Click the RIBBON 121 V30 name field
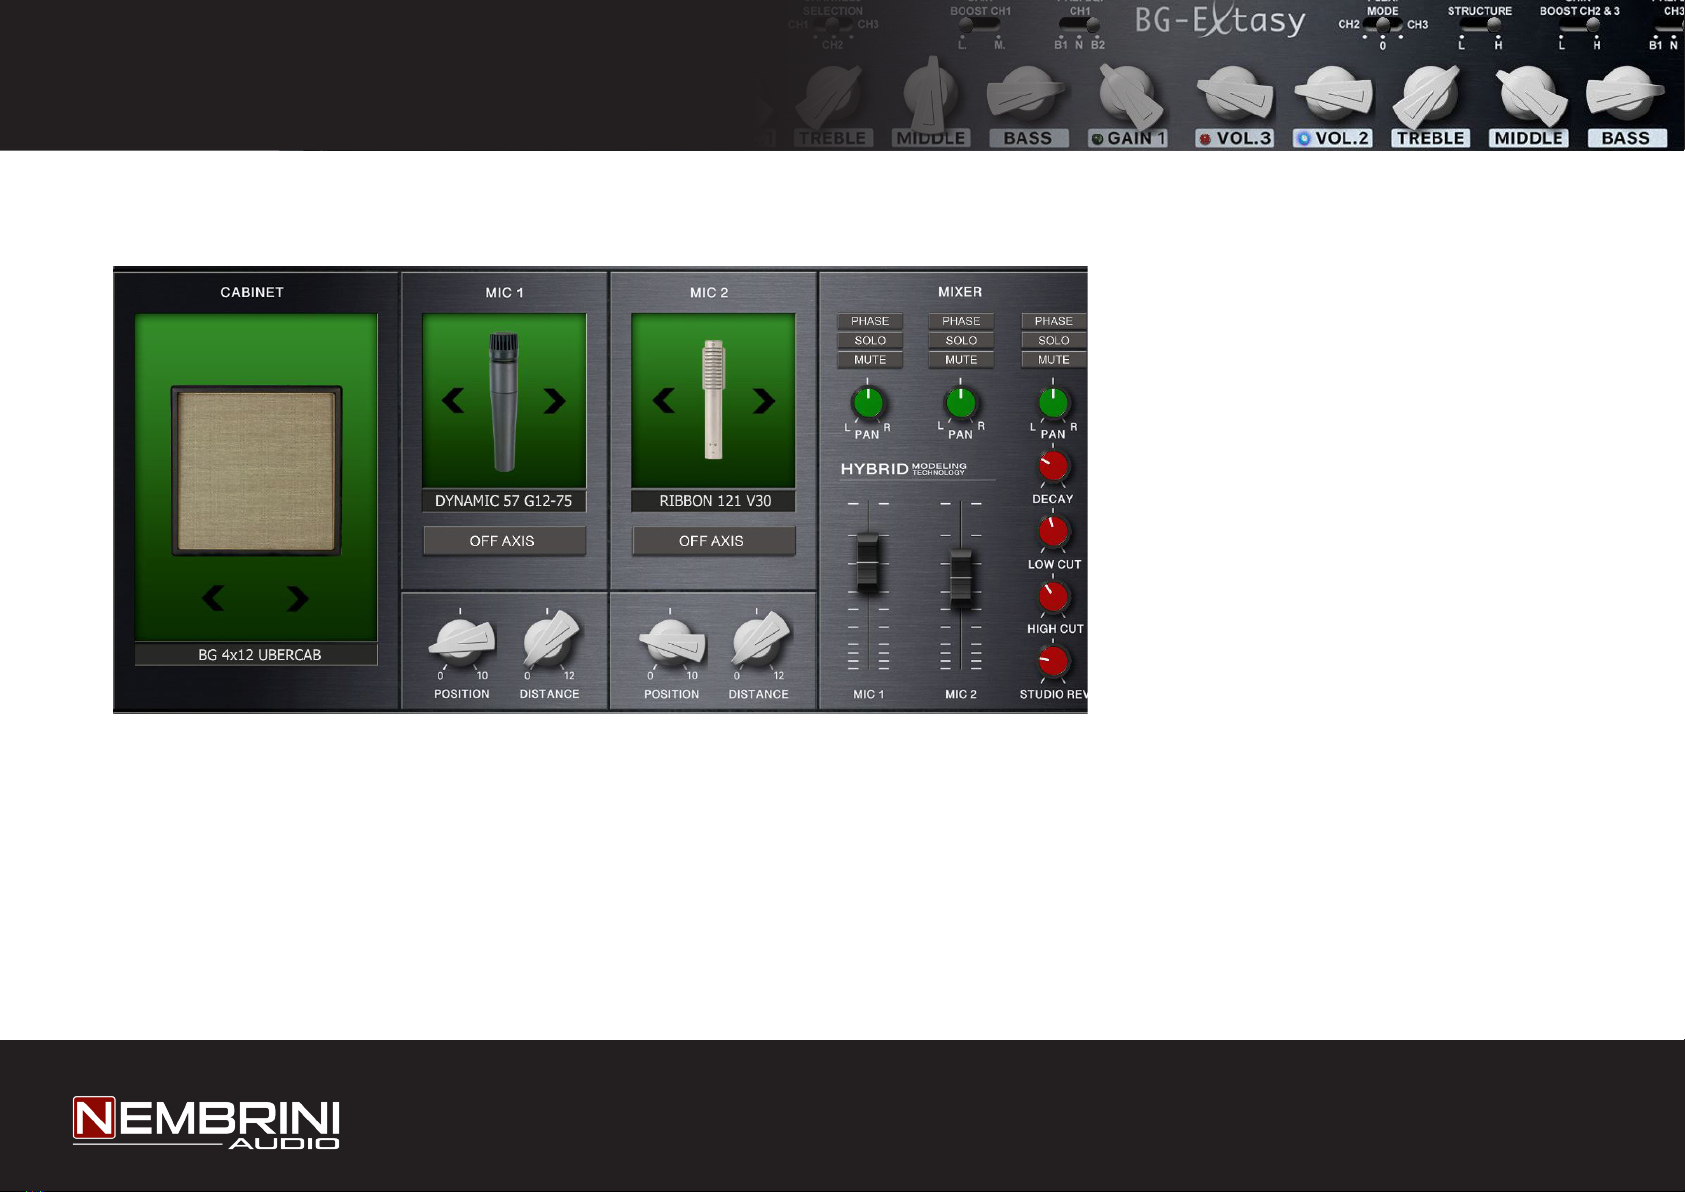The width and height of the screenshot is (1685, 1192). coord(714,501)
